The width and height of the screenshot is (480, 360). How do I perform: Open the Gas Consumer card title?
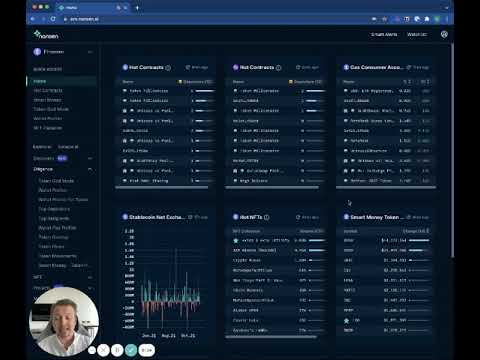coord(377,67)
